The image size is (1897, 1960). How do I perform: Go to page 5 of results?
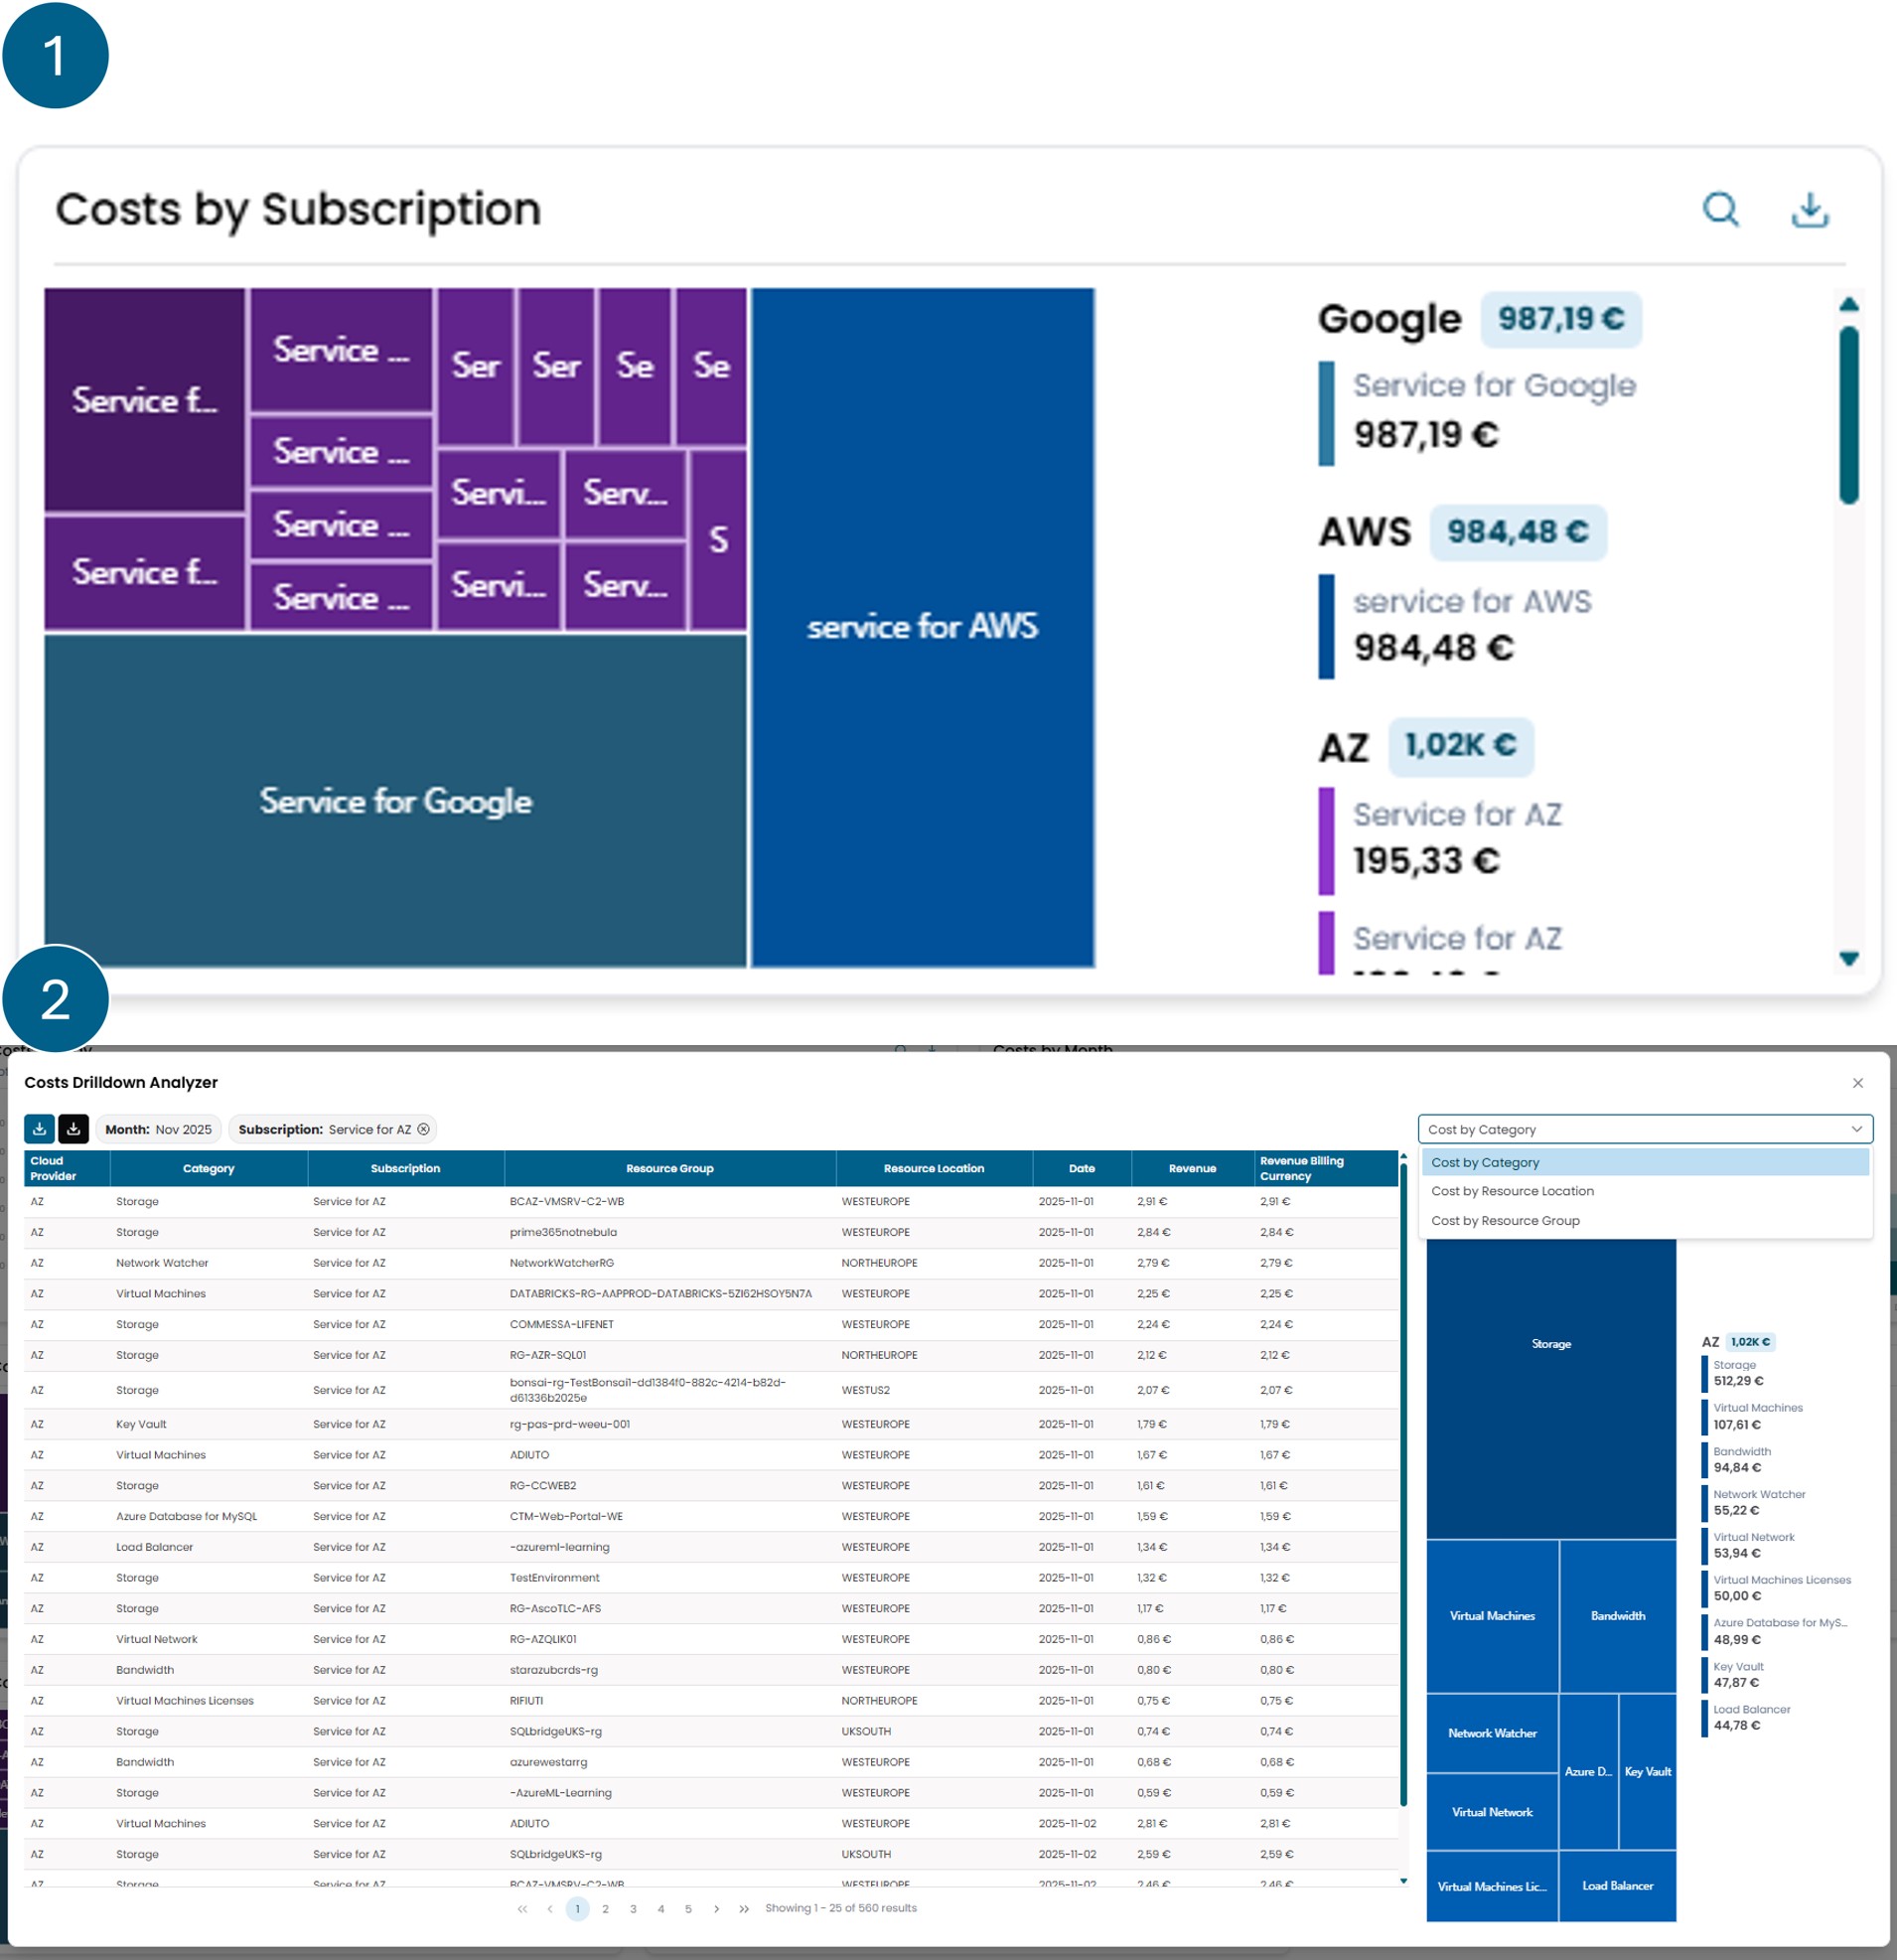[x=688, y=1908]
